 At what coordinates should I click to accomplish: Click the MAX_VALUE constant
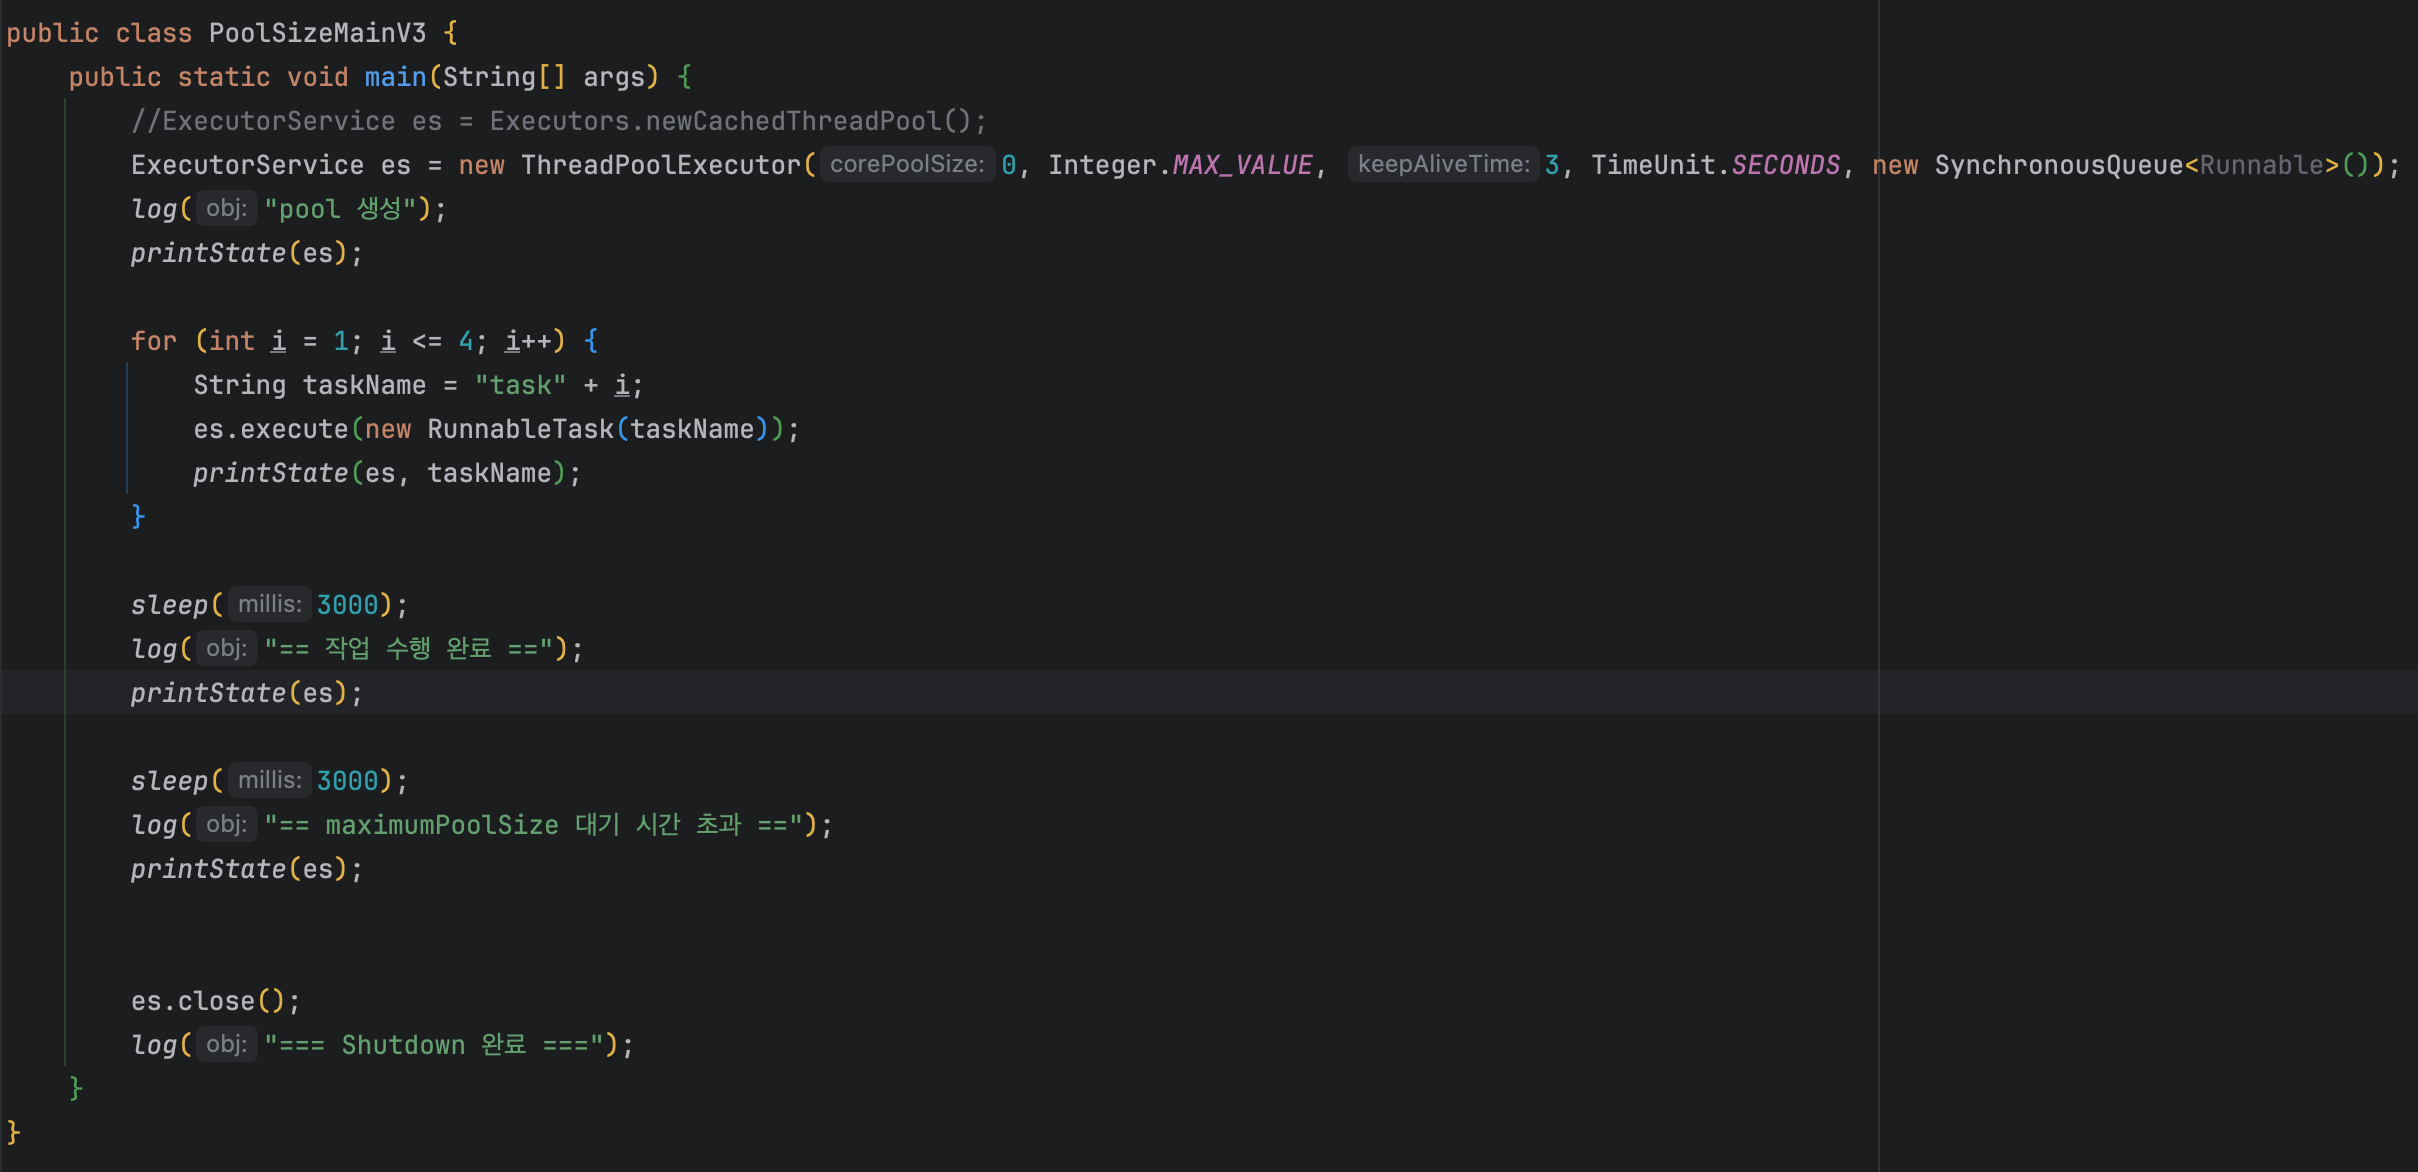tap(1241, 165)
